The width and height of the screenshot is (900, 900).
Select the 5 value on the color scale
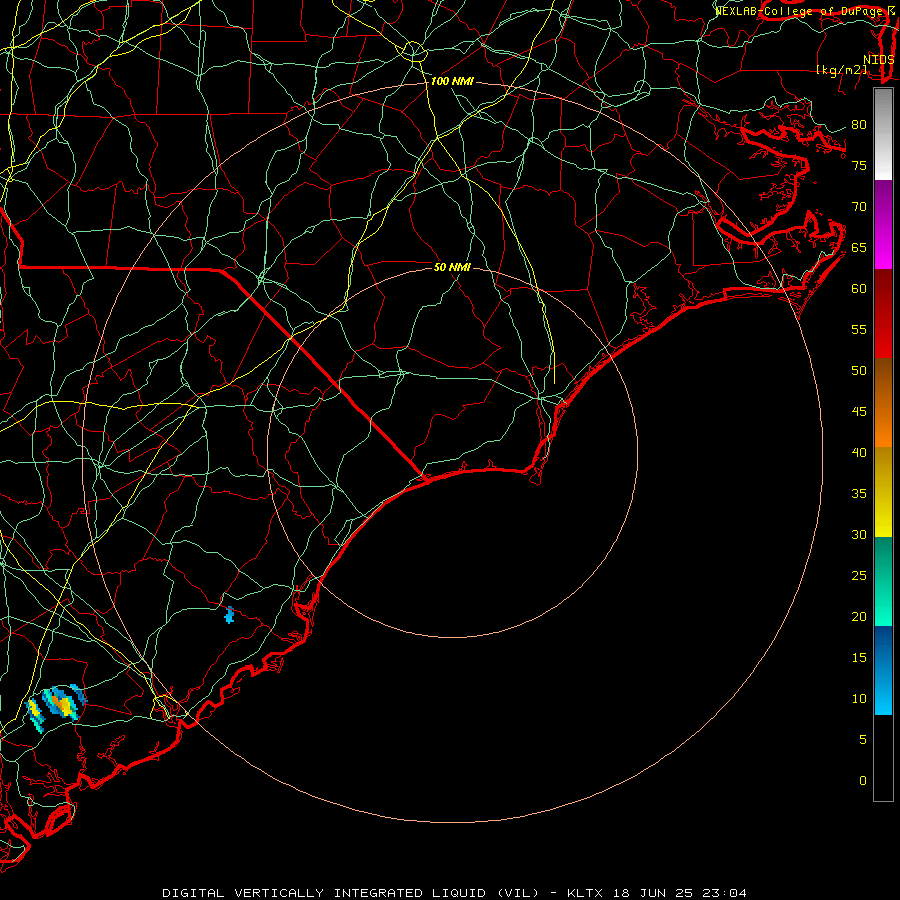863,740
